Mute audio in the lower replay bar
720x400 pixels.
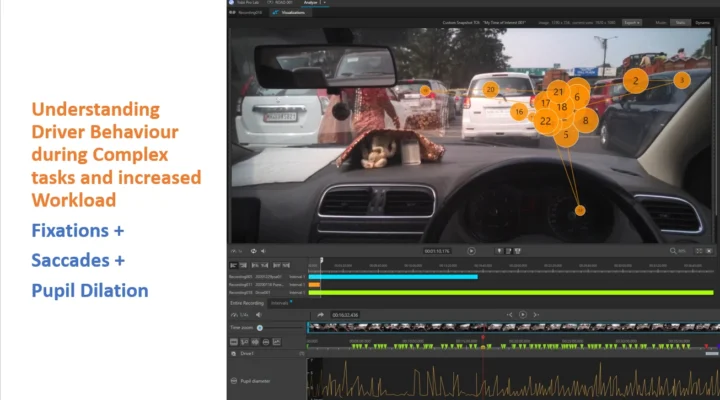[x=259, y=315]
